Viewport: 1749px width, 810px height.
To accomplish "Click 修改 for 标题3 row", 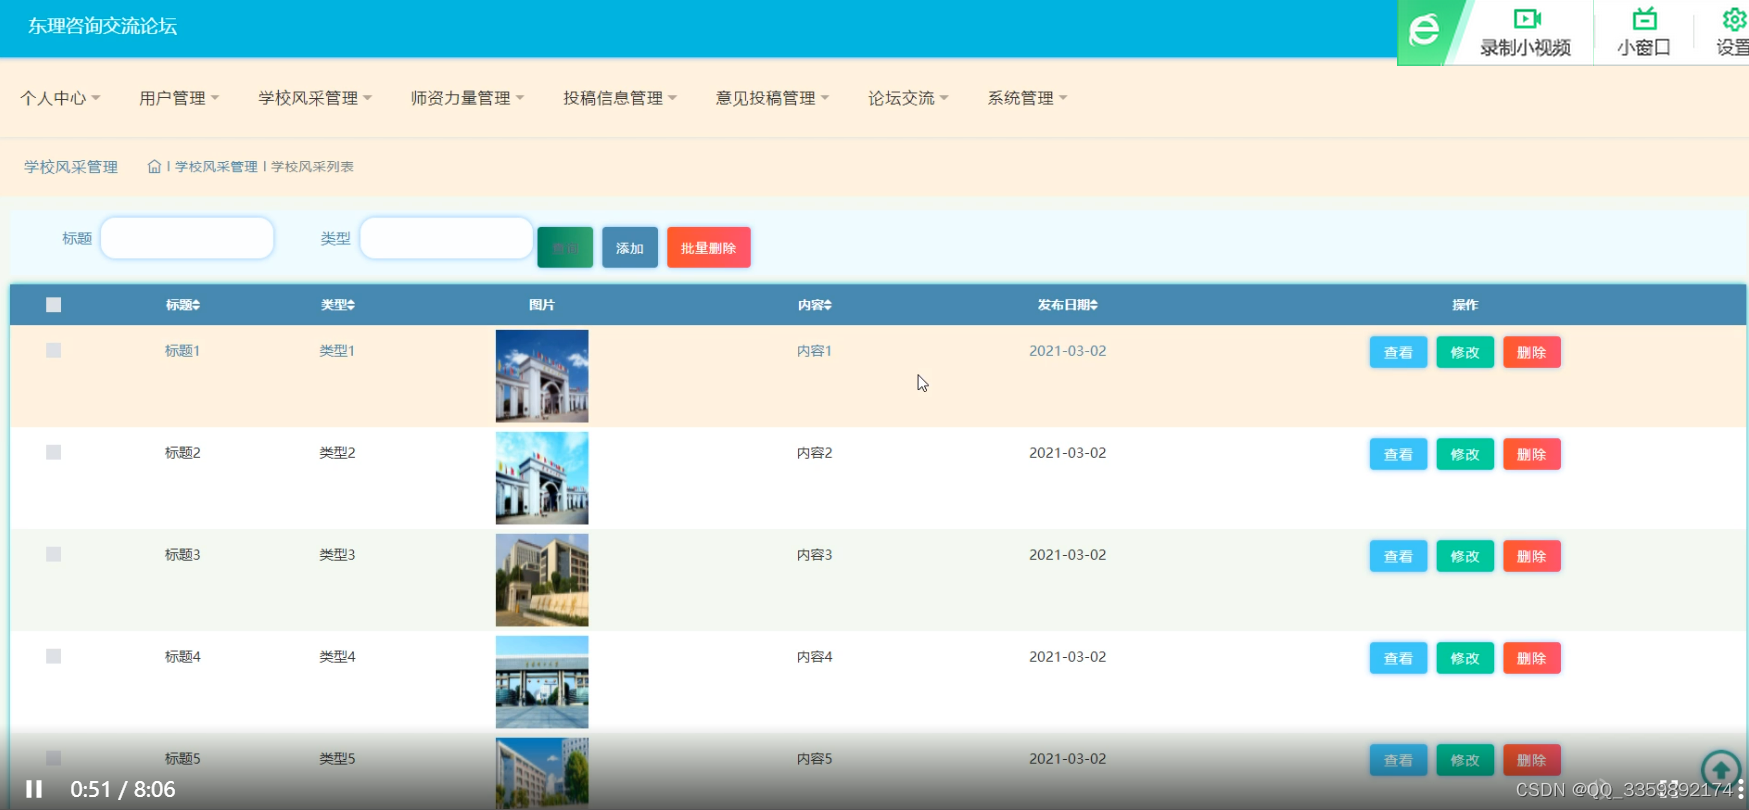I will pyautogui.click(x=1465, y=556).
